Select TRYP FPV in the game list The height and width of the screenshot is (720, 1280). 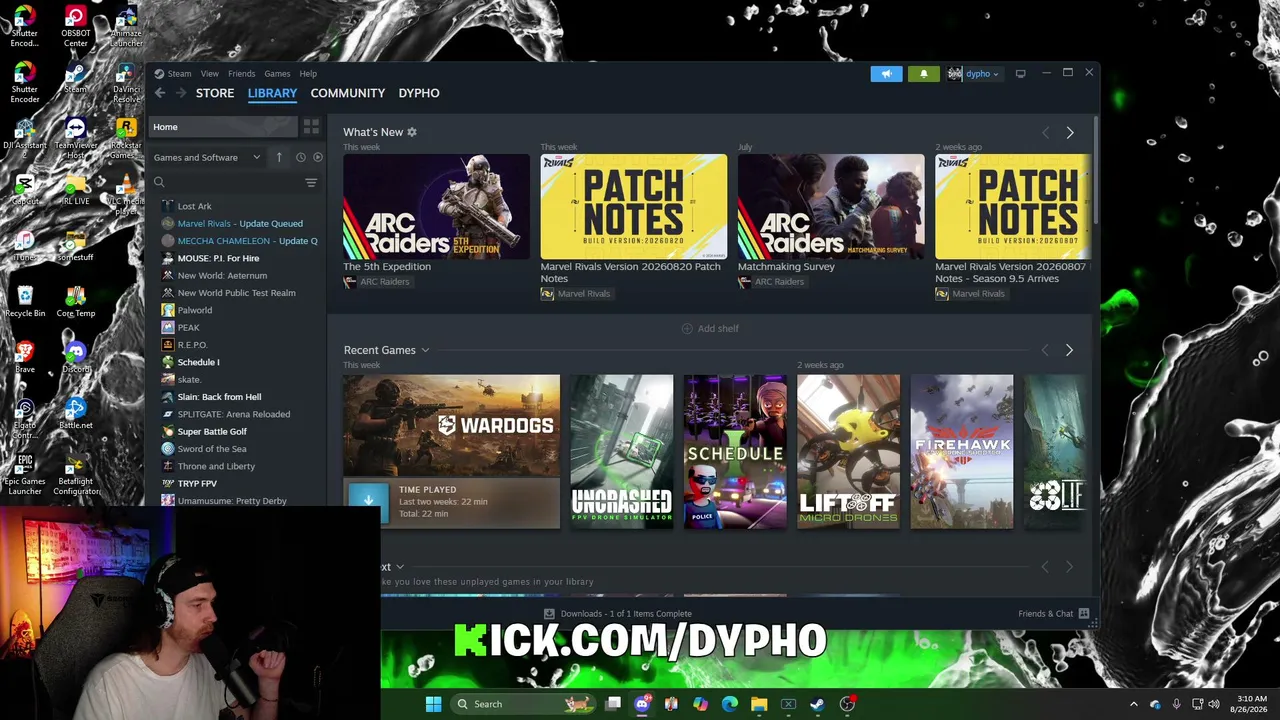point(197,483)
